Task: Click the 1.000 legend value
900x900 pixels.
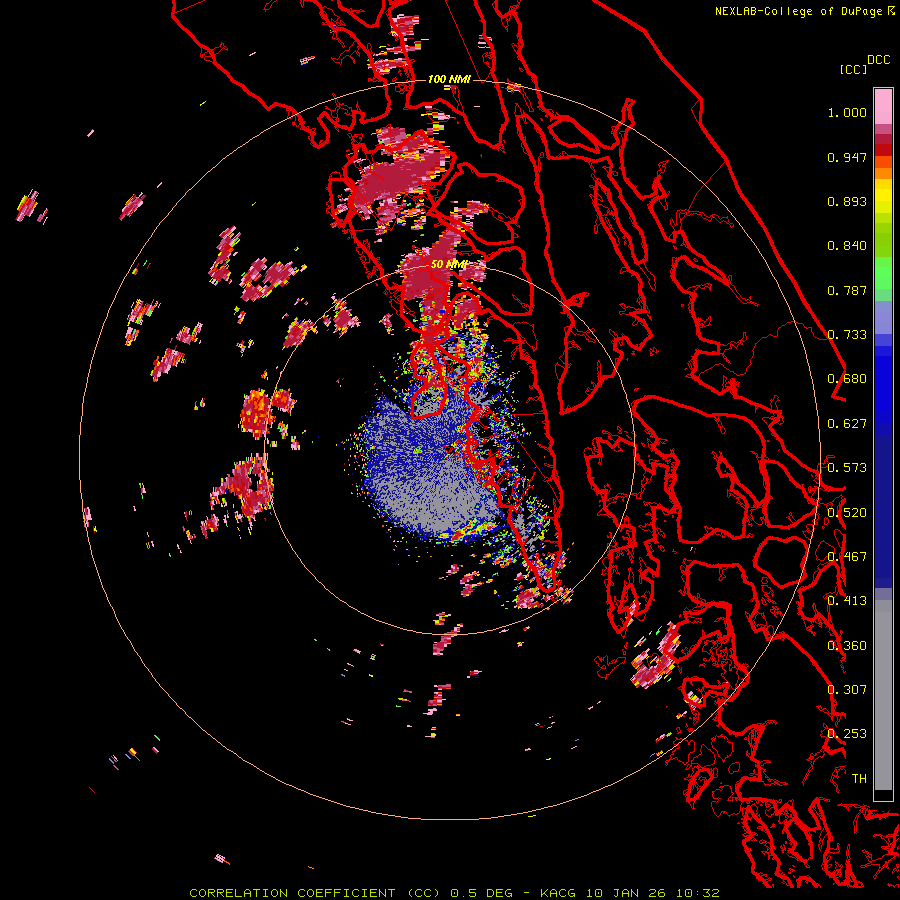Action: [x=847, y=112]
